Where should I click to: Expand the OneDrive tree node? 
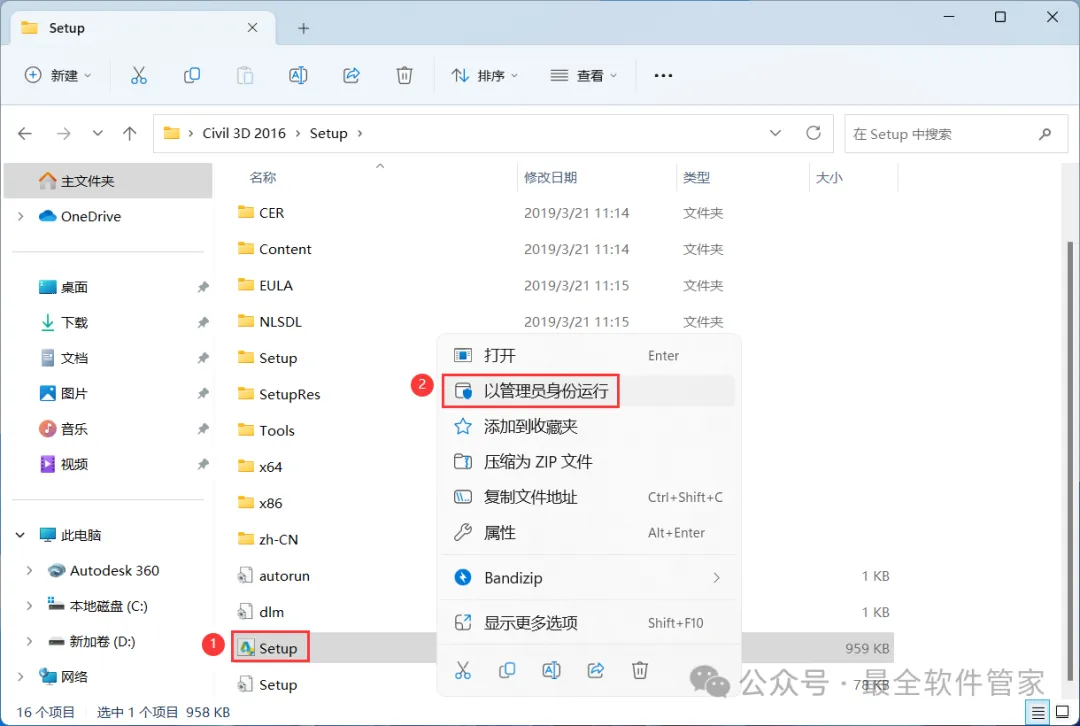coord(21,216)
